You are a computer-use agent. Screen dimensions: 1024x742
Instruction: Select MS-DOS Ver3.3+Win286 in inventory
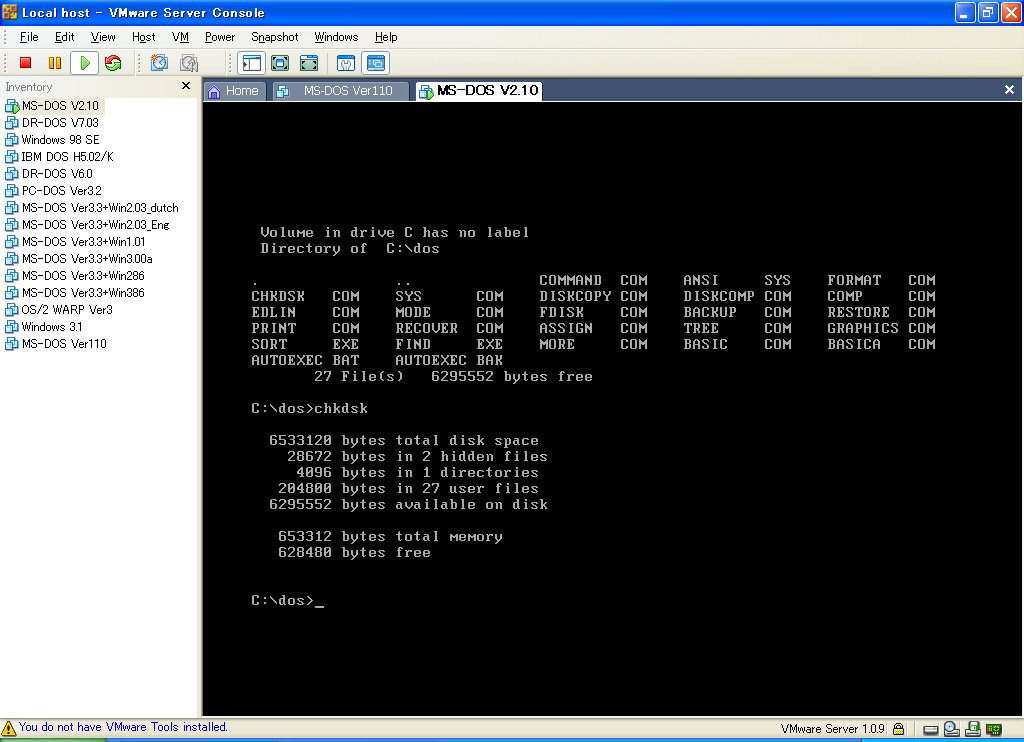[83, 275]
